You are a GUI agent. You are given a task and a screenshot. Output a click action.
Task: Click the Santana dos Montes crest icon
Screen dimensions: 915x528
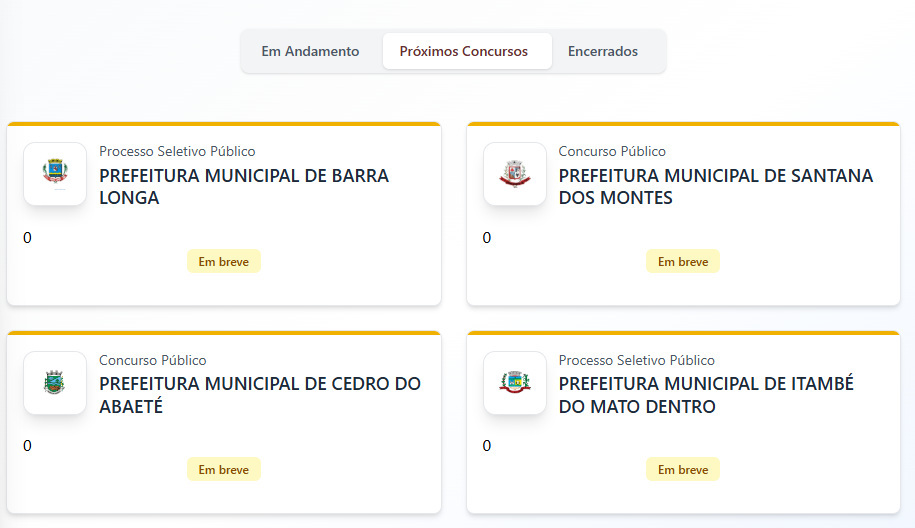[x=515, y=174]
